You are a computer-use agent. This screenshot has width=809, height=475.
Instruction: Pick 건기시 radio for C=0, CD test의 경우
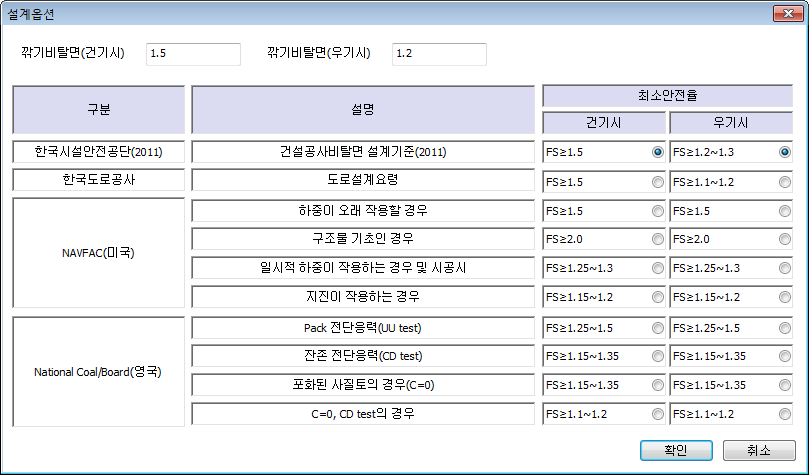[x=657, y=414]
